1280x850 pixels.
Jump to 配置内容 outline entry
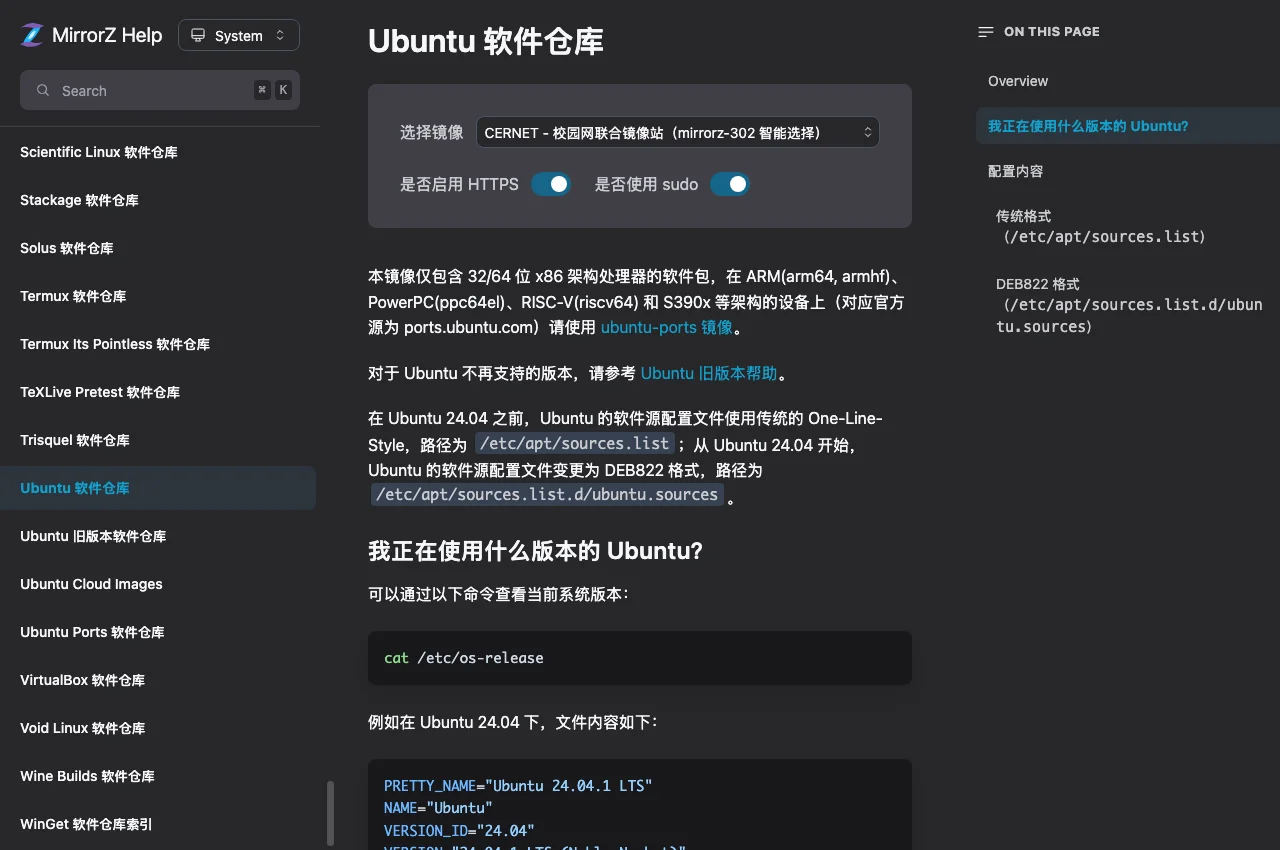click(x=1015, y=171)
